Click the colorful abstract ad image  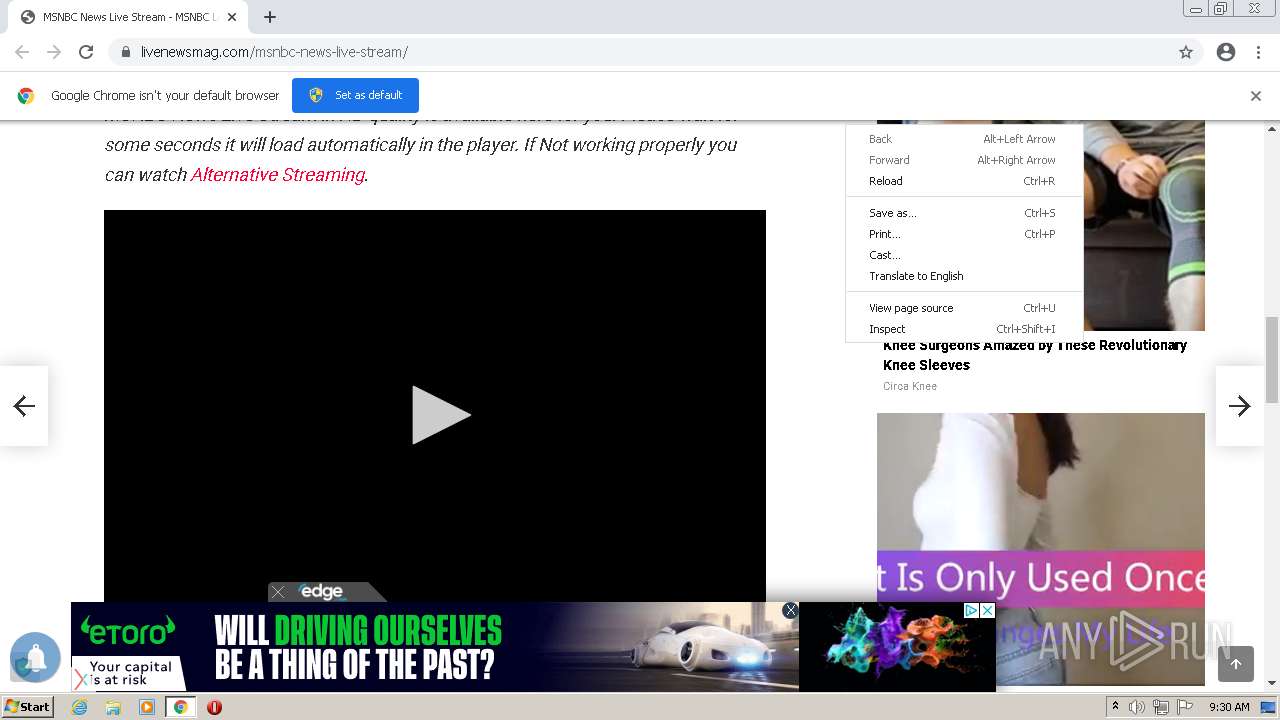click(x=897, y=646)
